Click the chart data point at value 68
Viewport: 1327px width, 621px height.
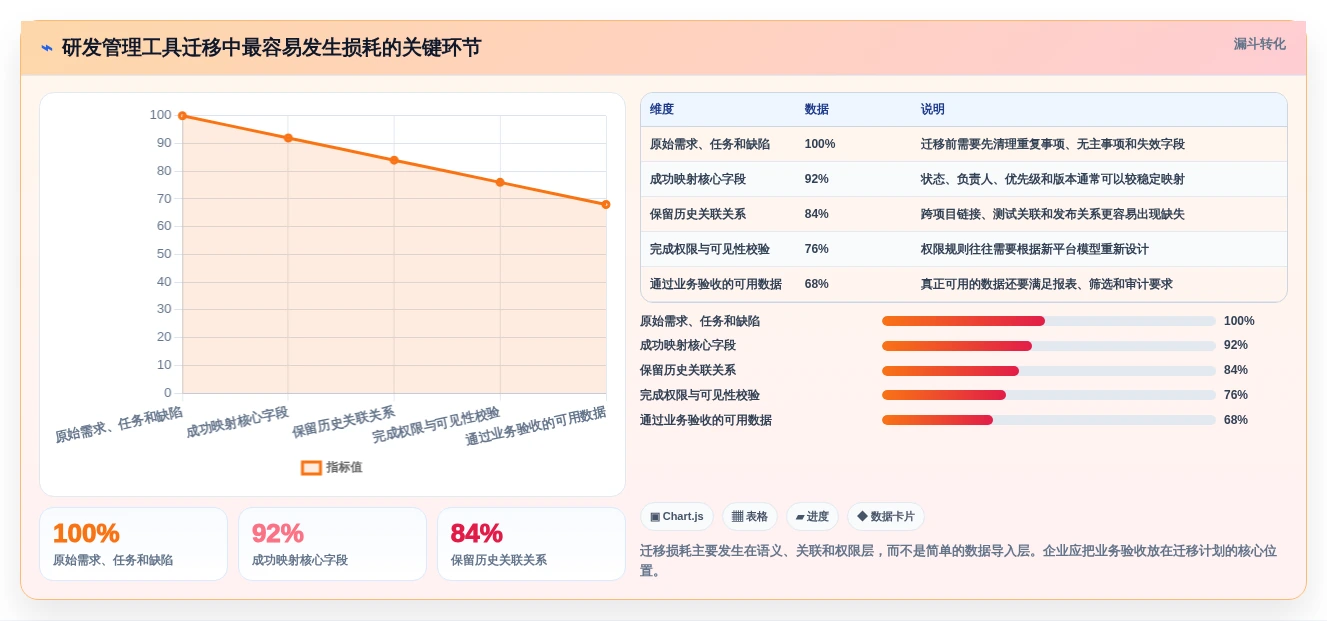606,204
